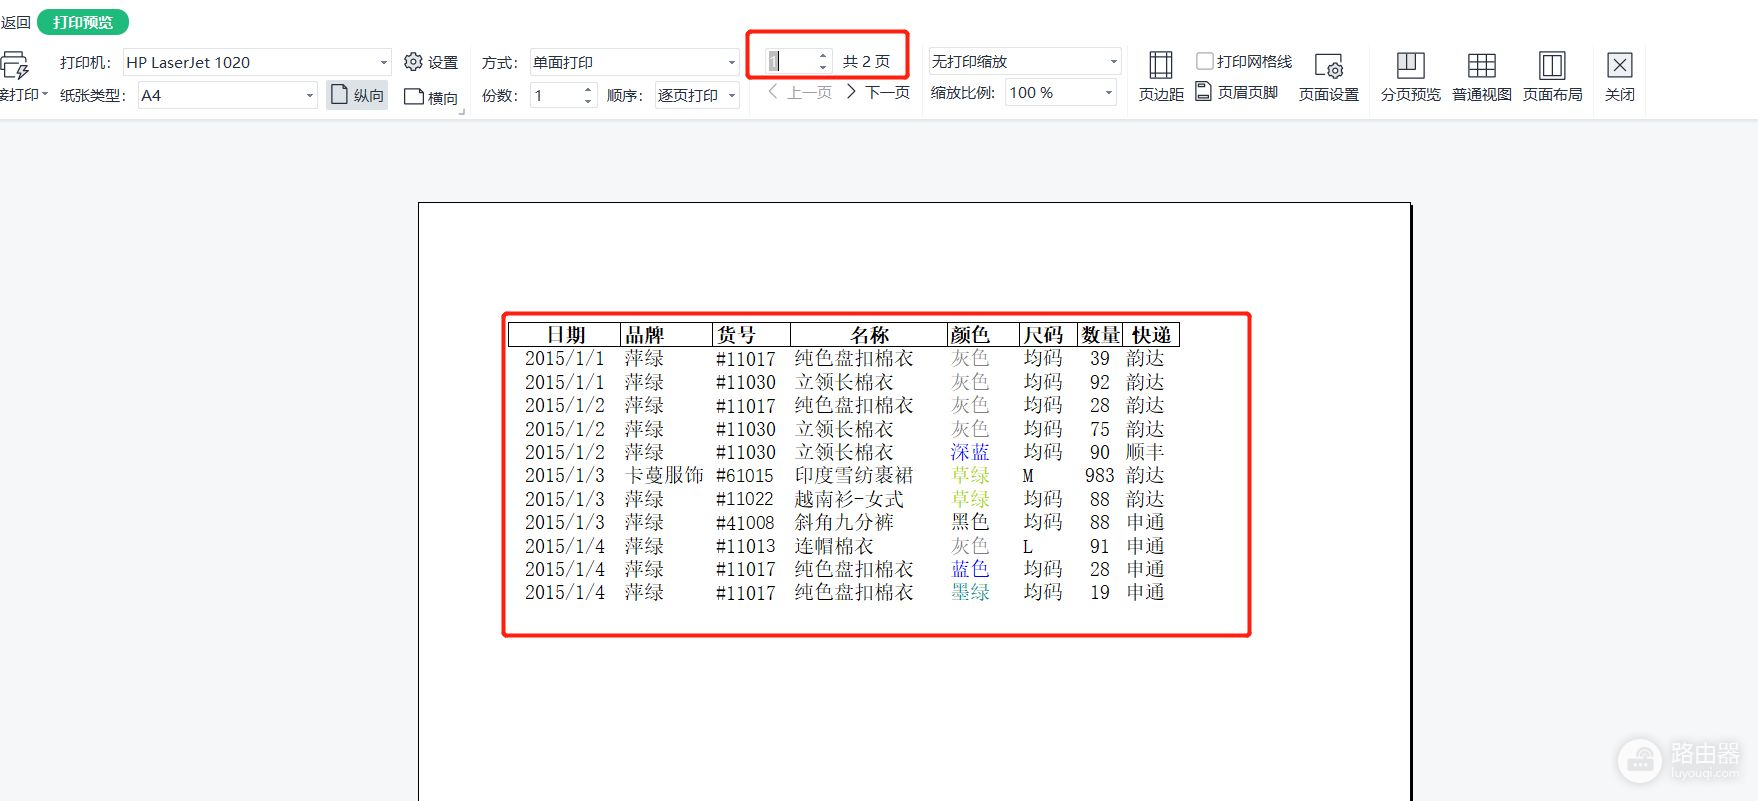Click item number #11013 cell
The height and width of the screenshot is (801, 1758).
(745, 546)
